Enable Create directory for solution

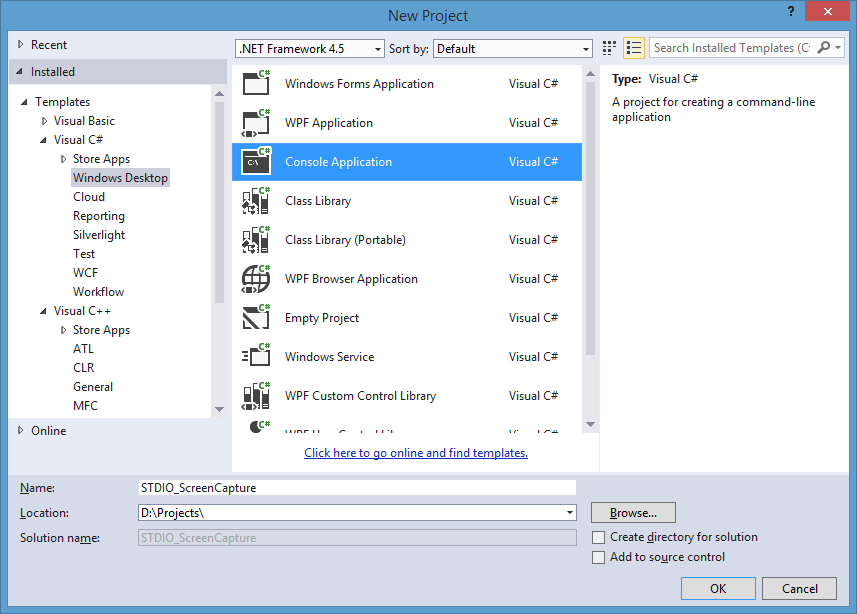point(598,537)
